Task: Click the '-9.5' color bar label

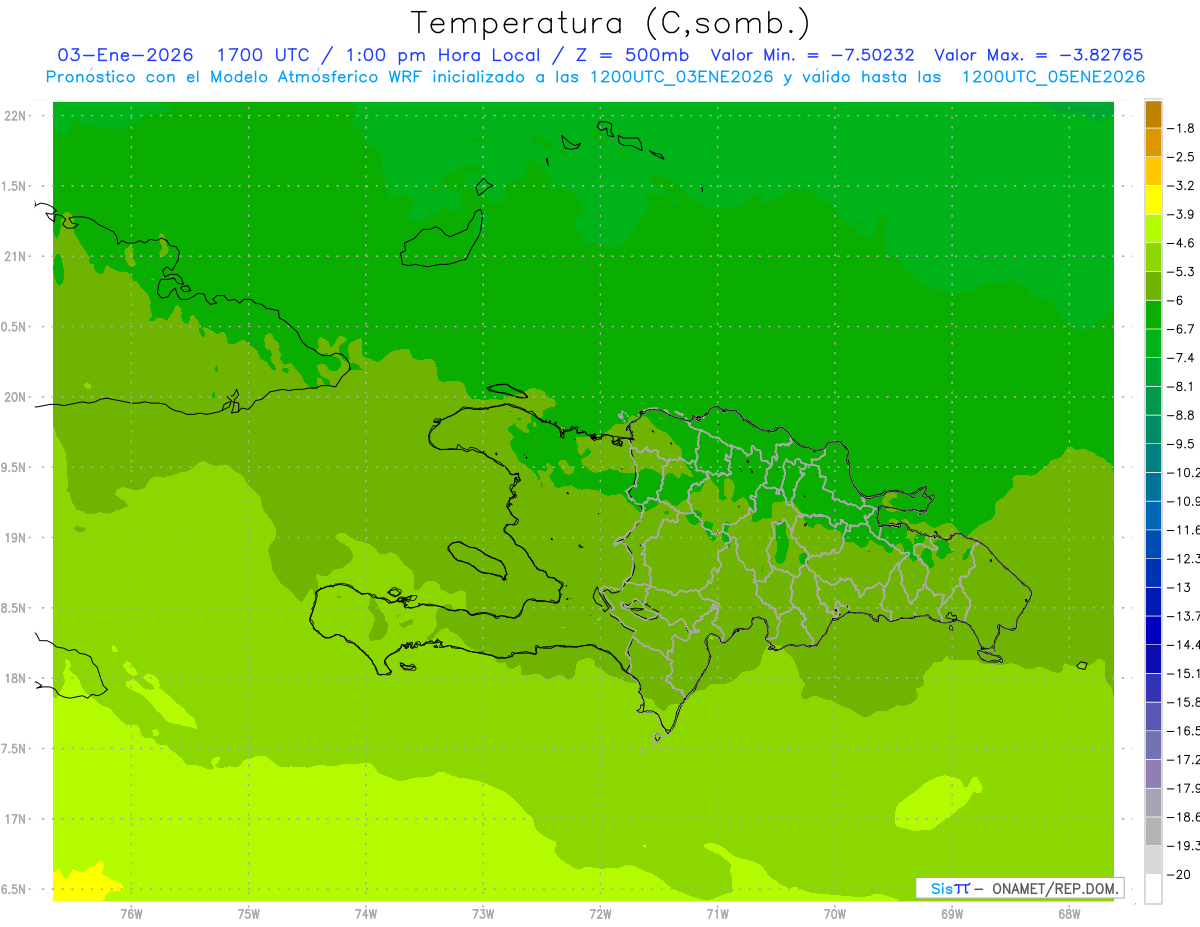Action: click(x=1183, y=444)
